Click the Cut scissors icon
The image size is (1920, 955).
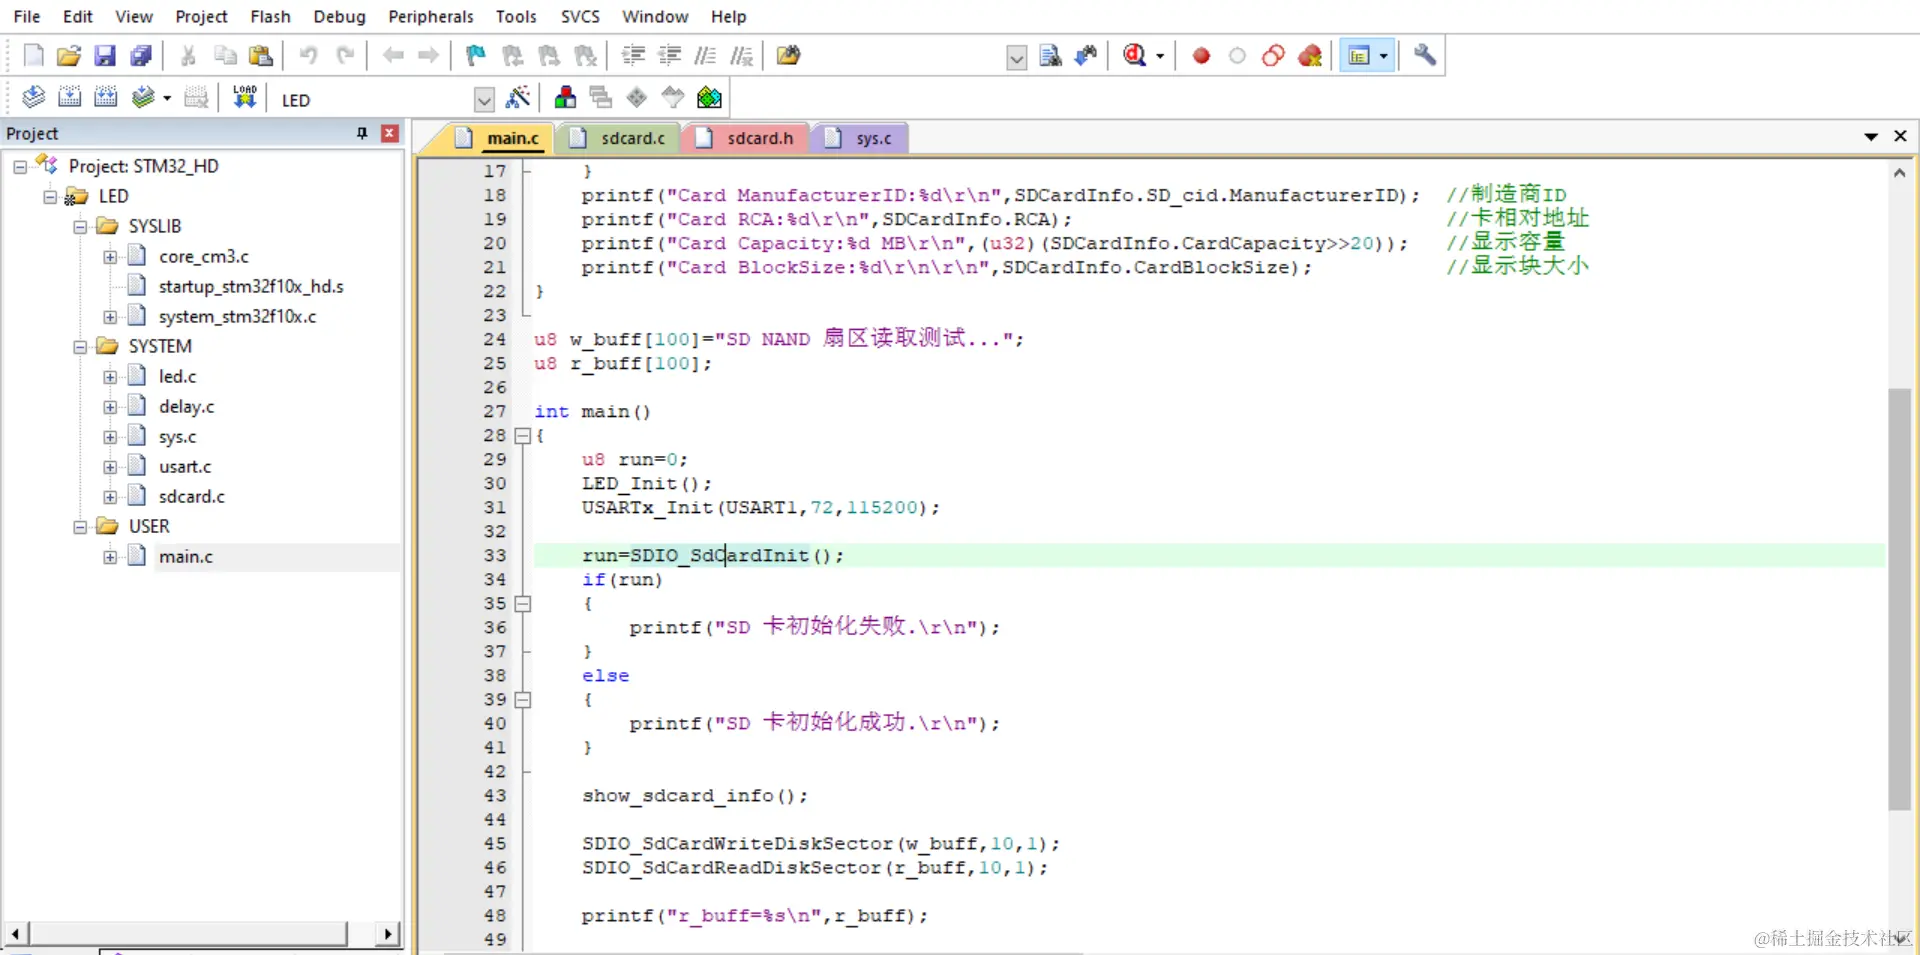[x=187, y=56]
